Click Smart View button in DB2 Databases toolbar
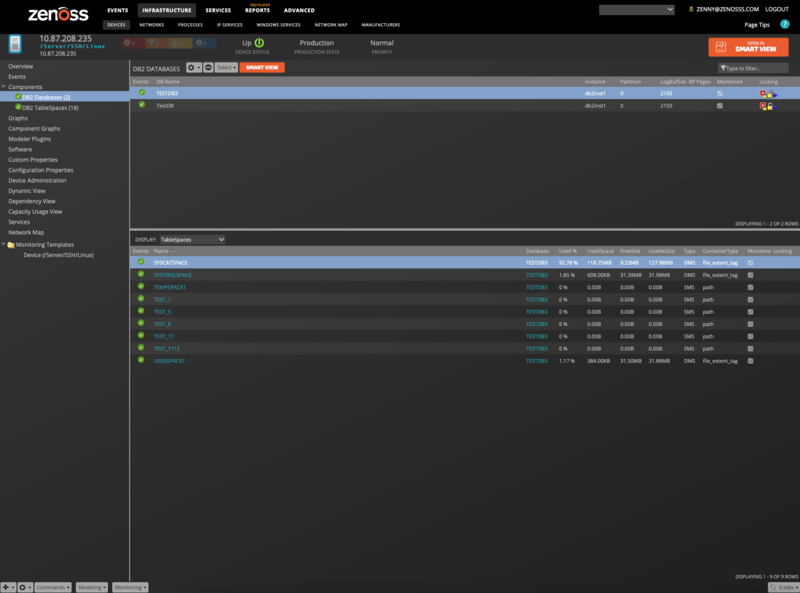The width and height of the screenshot is (800, 593). tap(262, 67)
